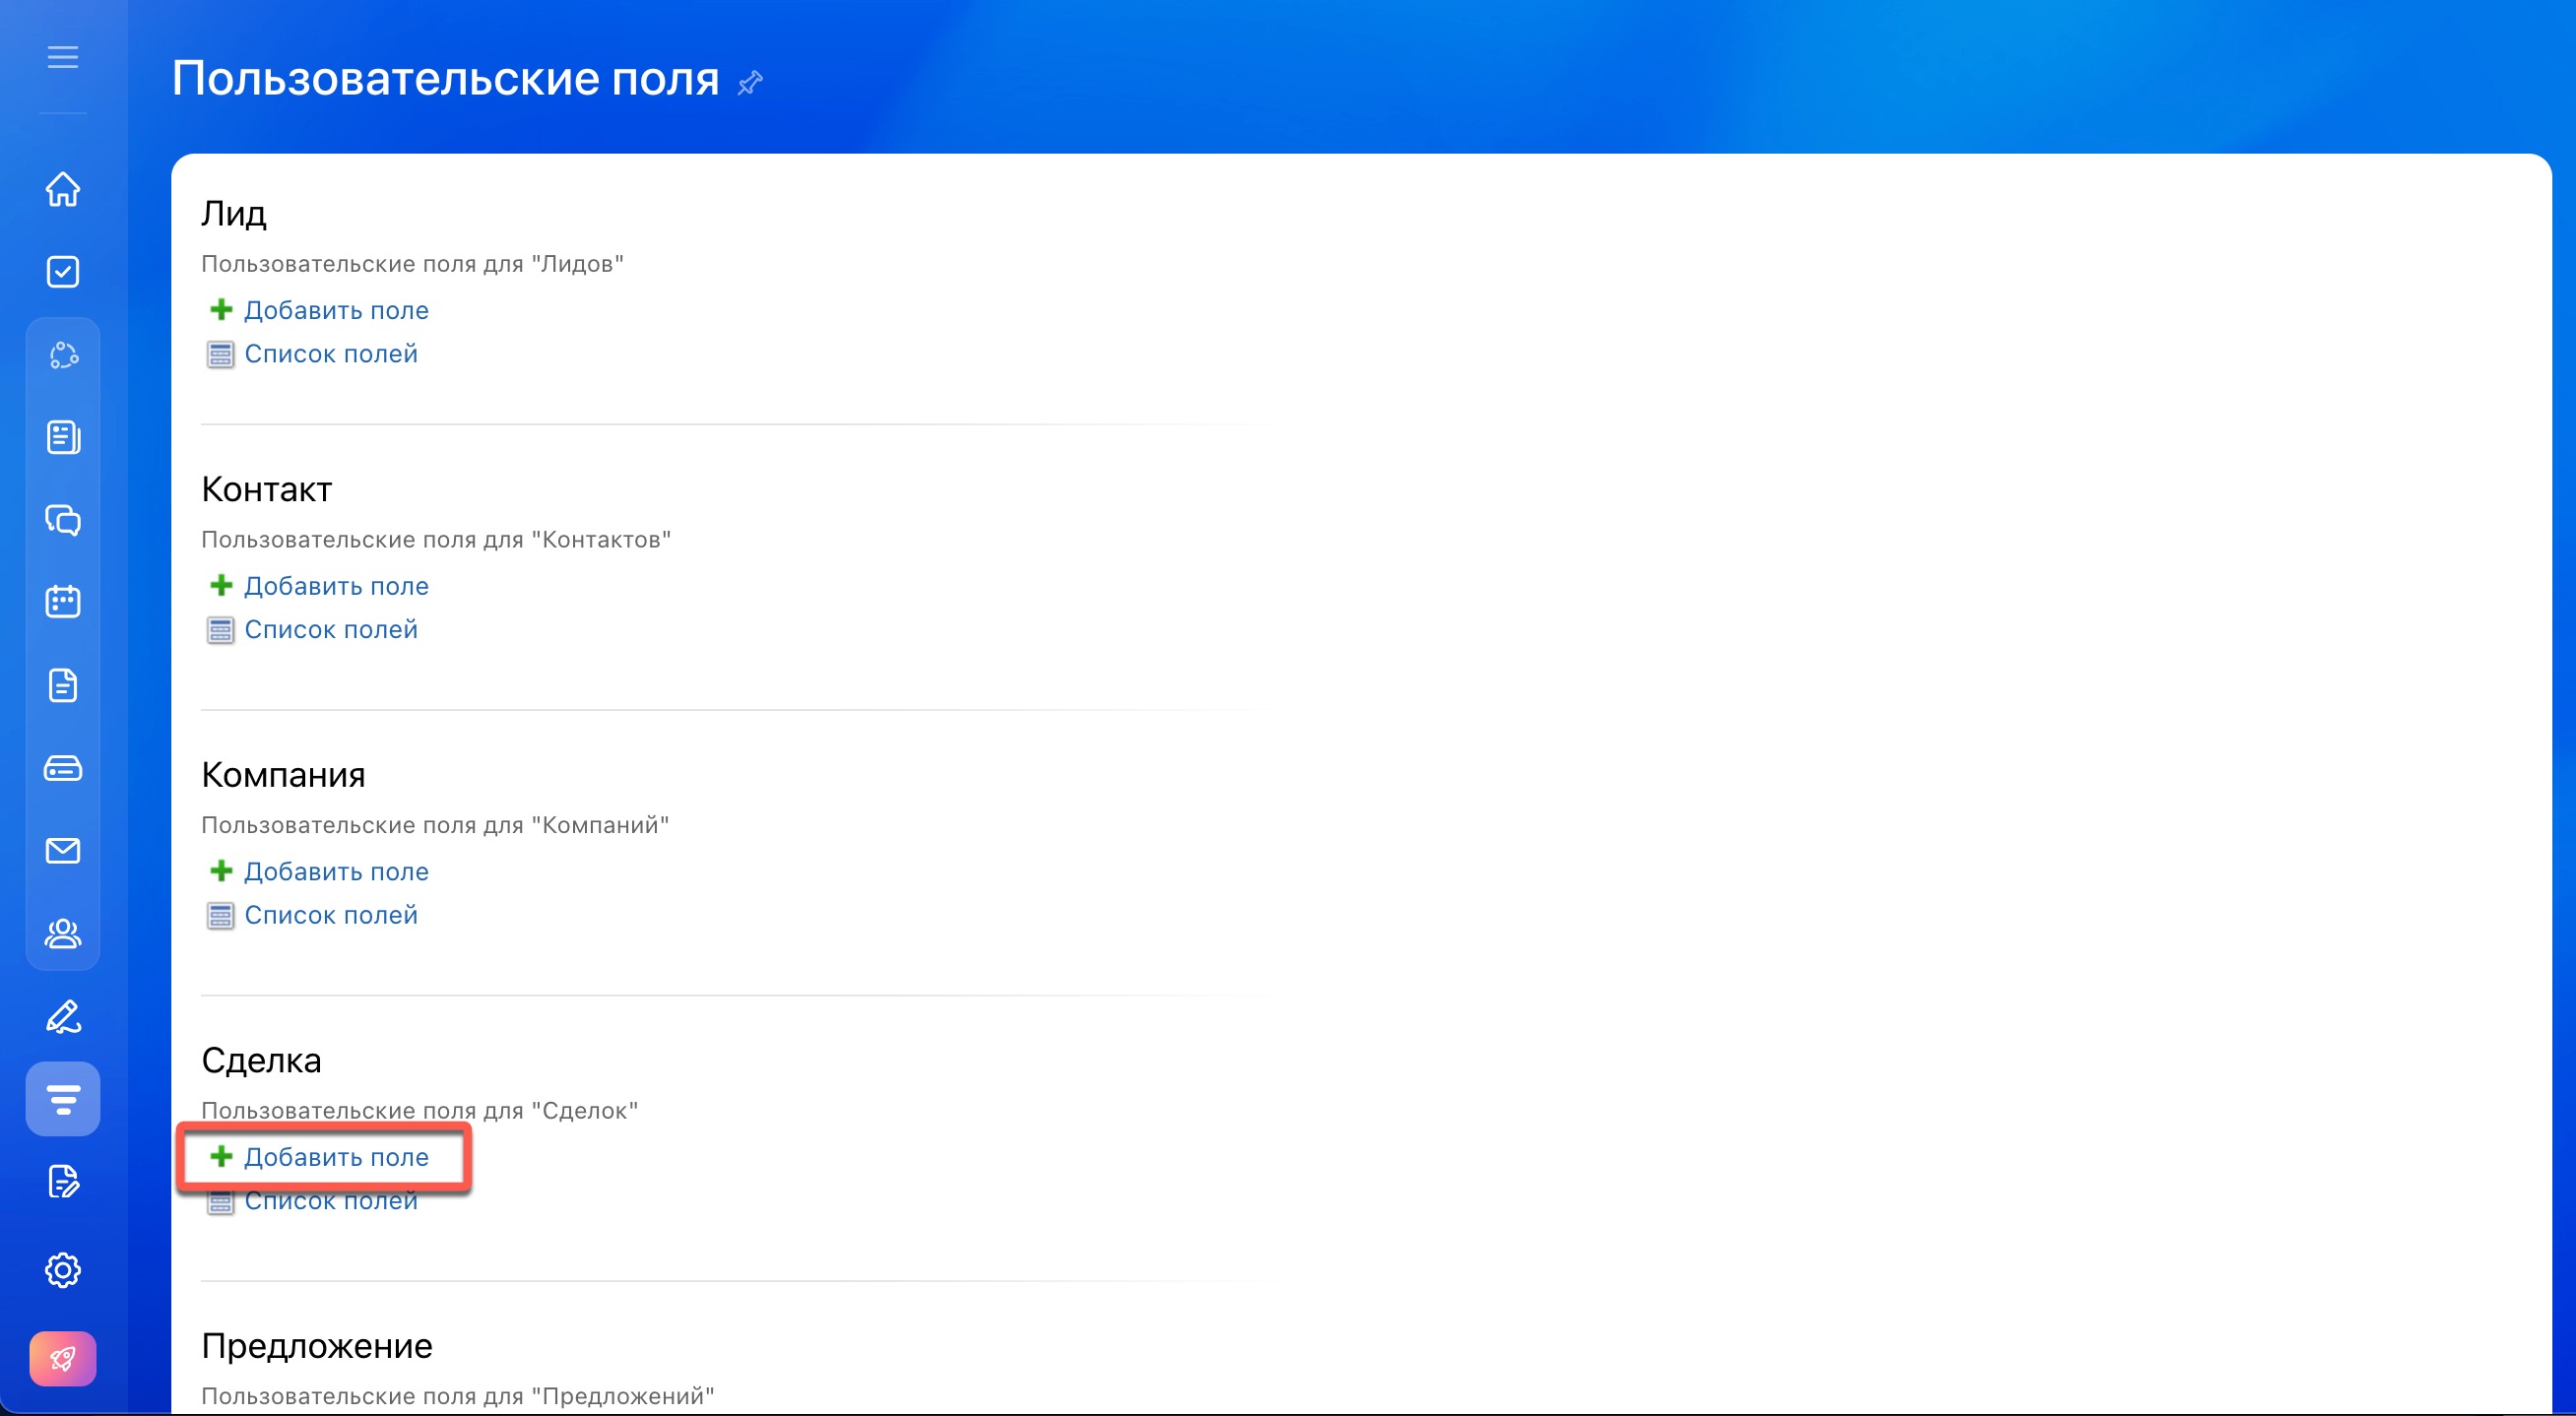Click the Контакт section heading

point(266,489)
